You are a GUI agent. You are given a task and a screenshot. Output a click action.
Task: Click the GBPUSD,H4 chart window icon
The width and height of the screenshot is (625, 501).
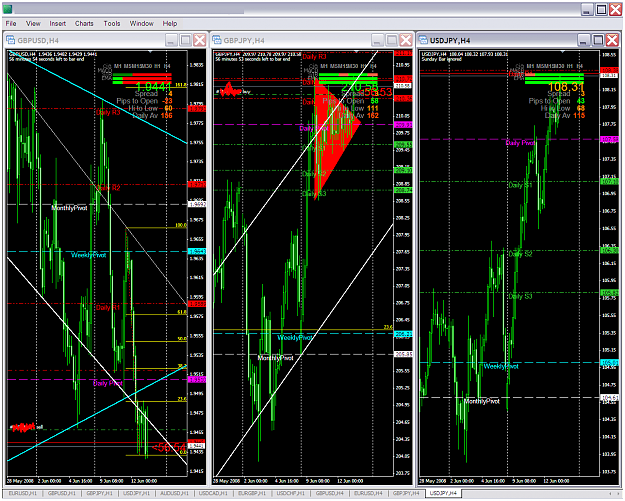10,40
